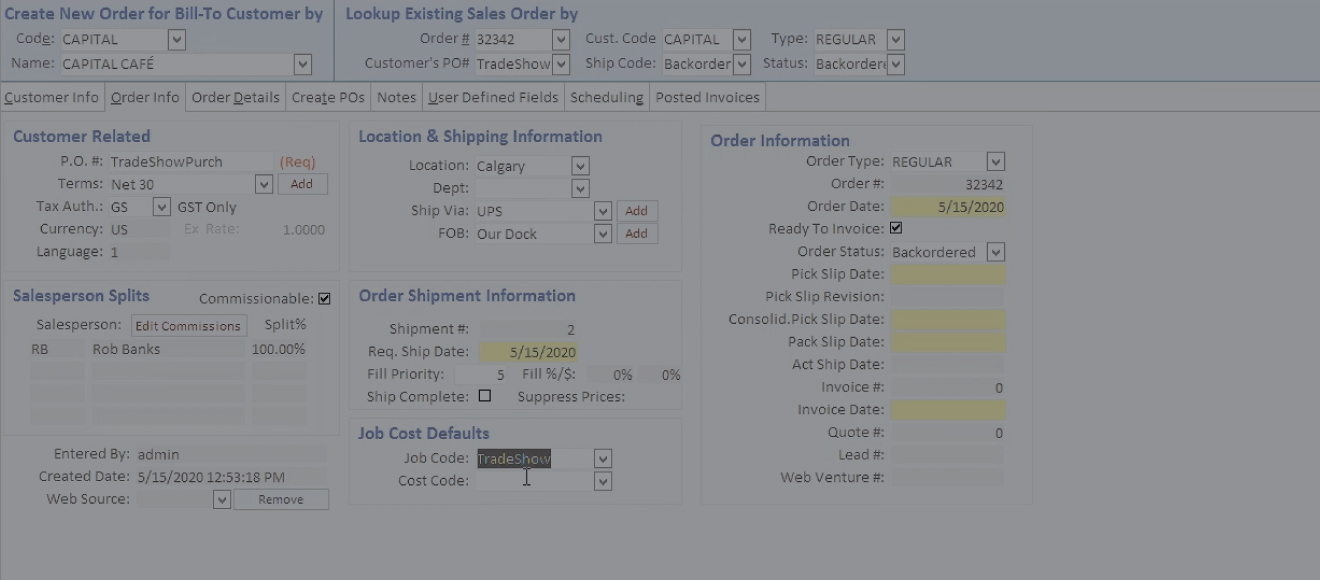The height and width of the screenshot is (580, 1320).
Task: Toggle the Commissionable checkbox
Action: coord(324,299)
